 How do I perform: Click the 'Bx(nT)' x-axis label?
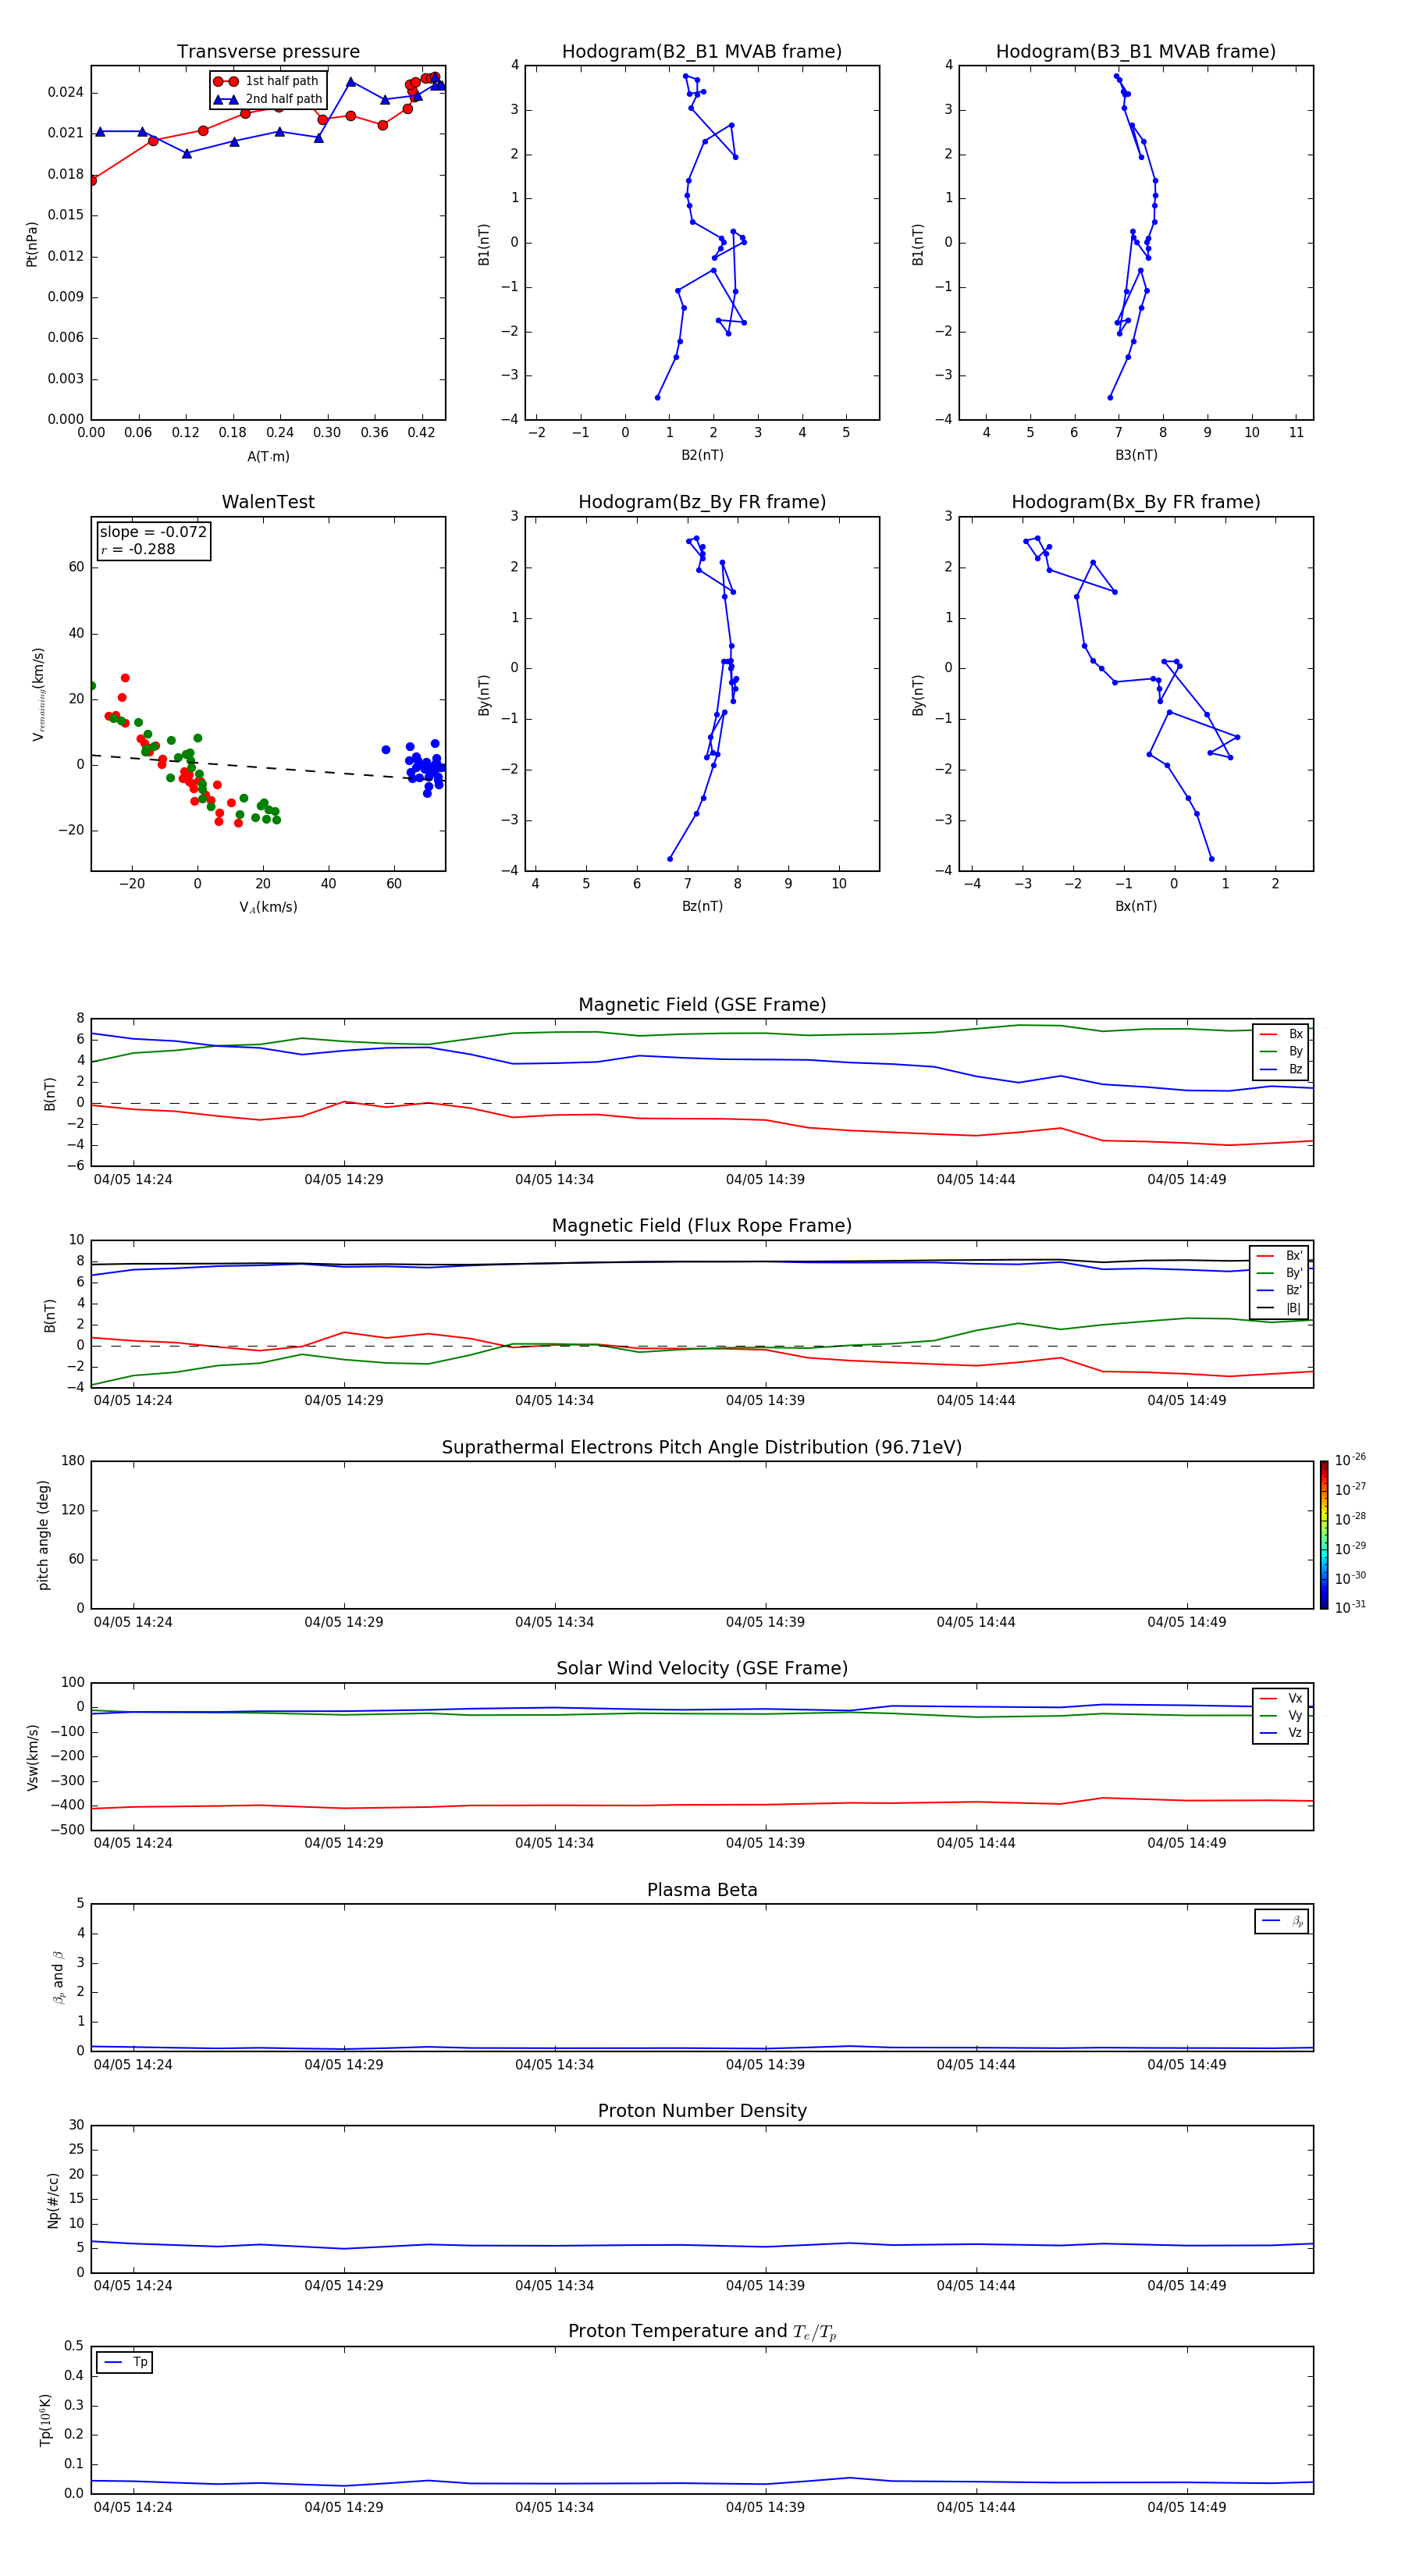(1136, 906)
